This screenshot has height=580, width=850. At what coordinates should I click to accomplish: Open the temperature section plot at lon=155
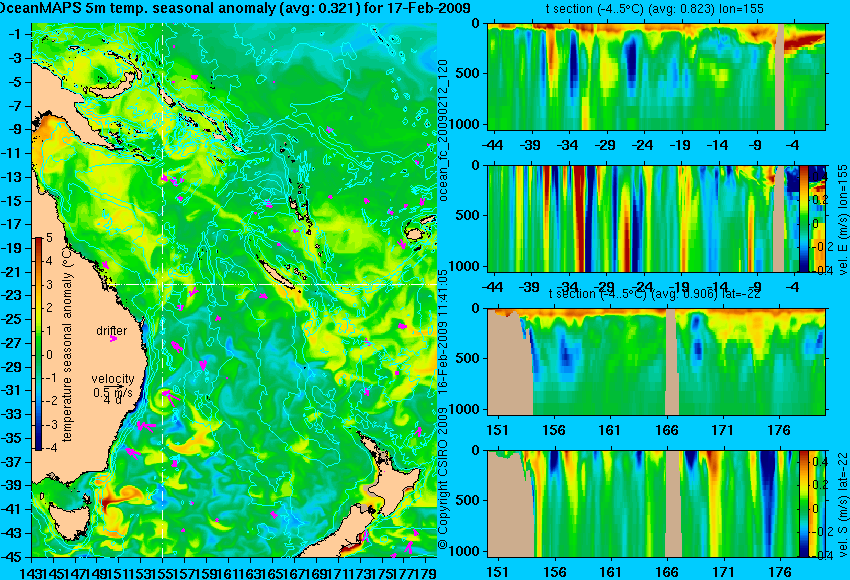point(656,76)
